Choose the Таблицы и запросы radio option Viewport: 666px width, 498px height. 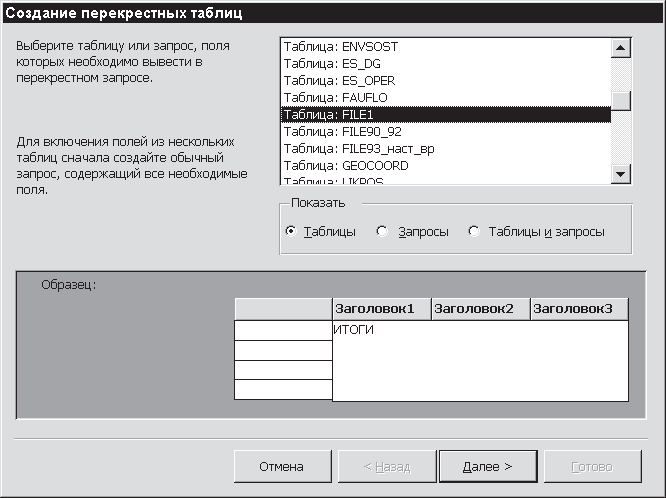point(474,232)
